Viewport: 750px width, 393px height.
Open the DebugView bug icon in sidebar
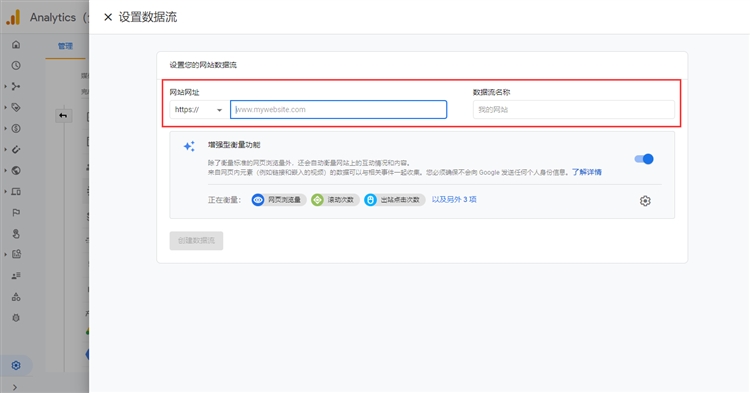(16, 318)
